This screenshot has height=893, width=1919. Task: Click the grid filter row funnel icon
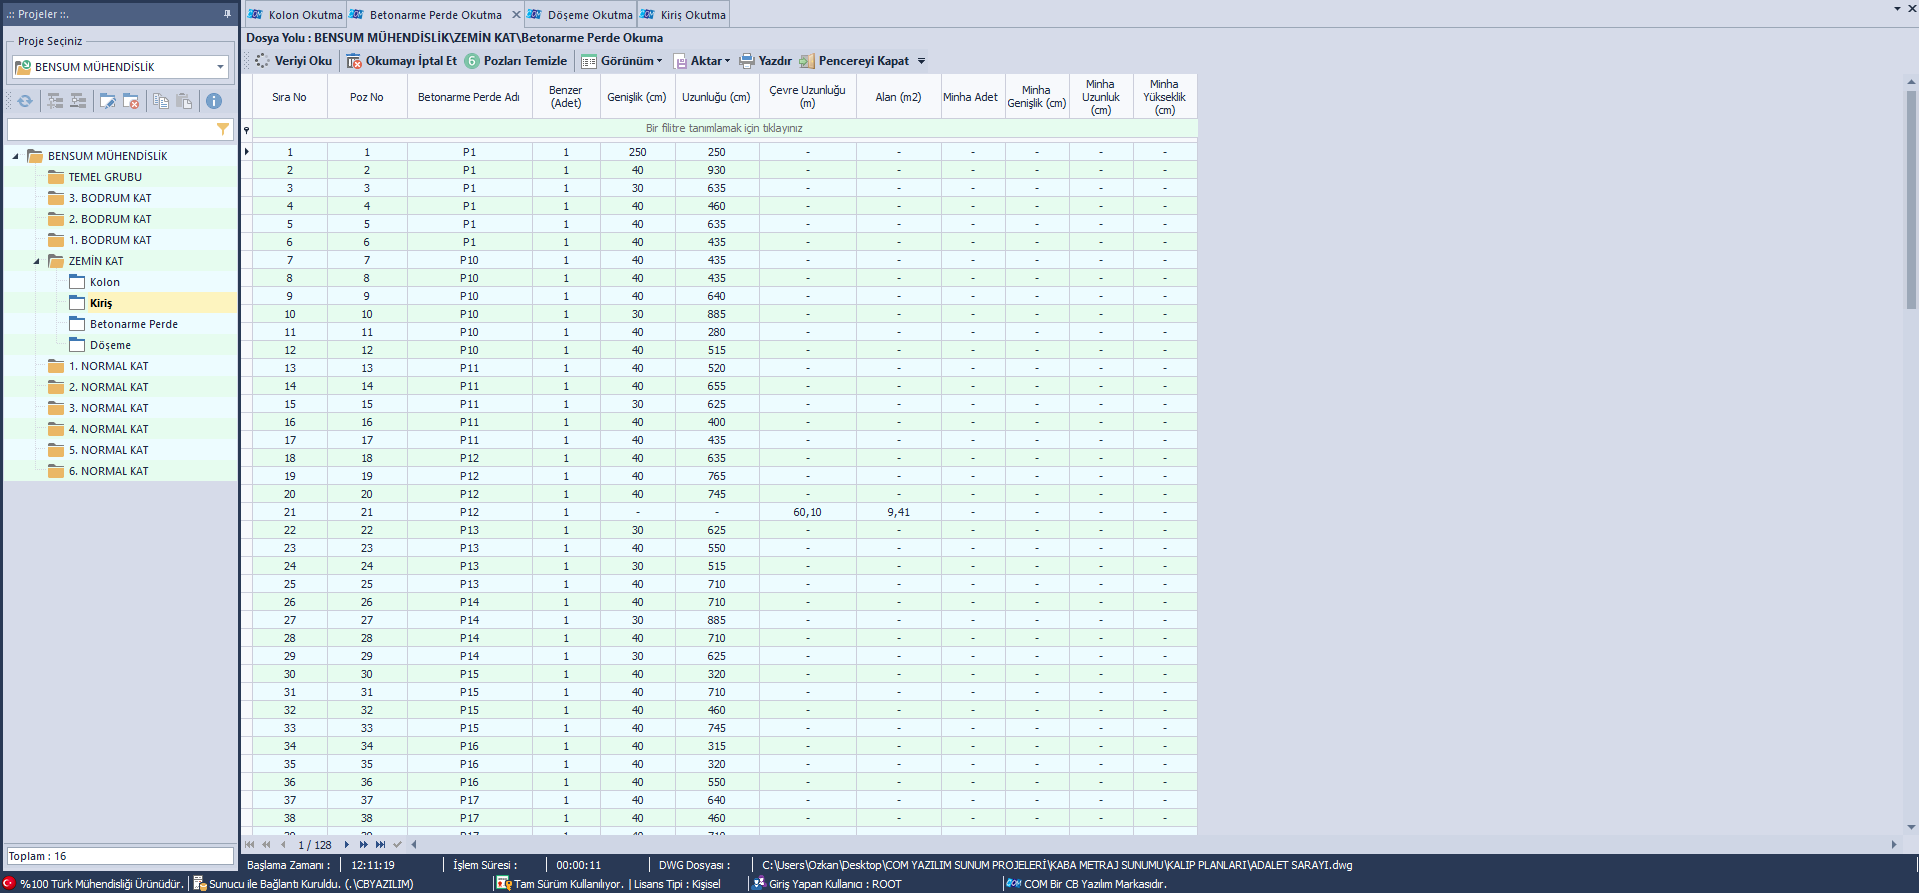click(x=247, y=129)
